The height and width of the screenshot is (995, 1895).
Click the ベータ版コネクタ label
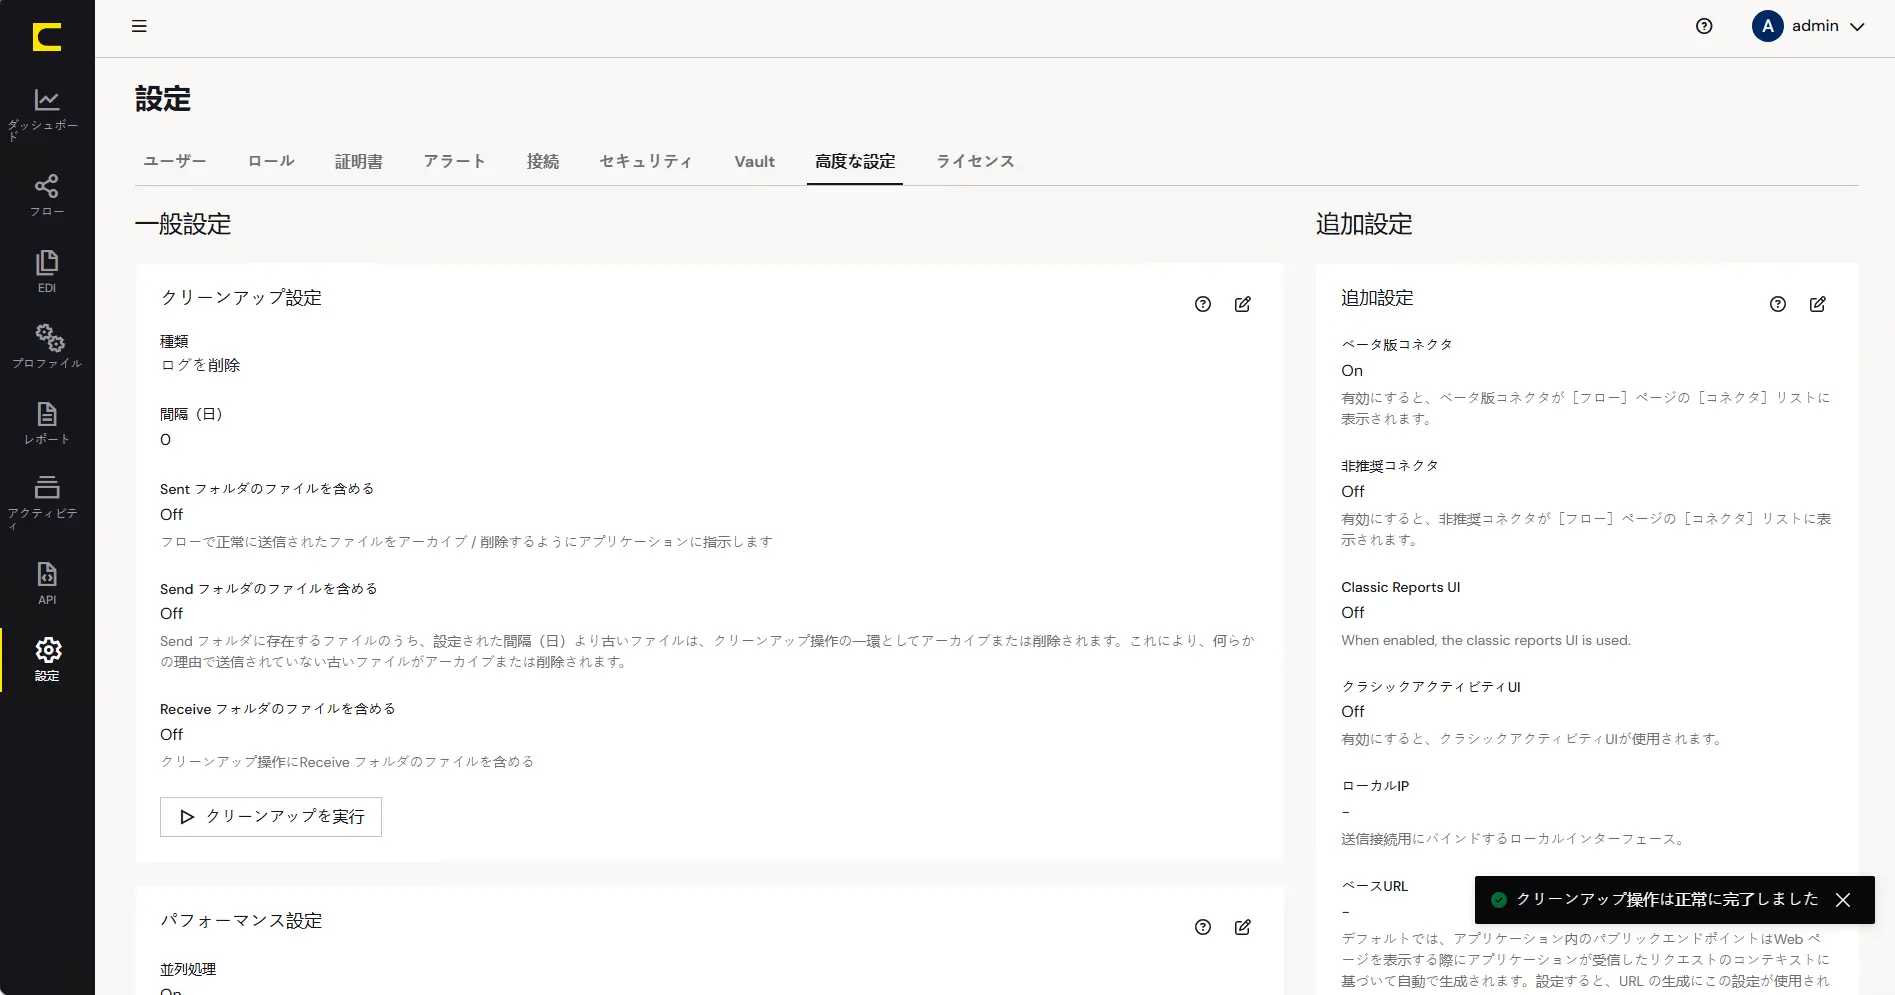click(x=1397, y=344)
